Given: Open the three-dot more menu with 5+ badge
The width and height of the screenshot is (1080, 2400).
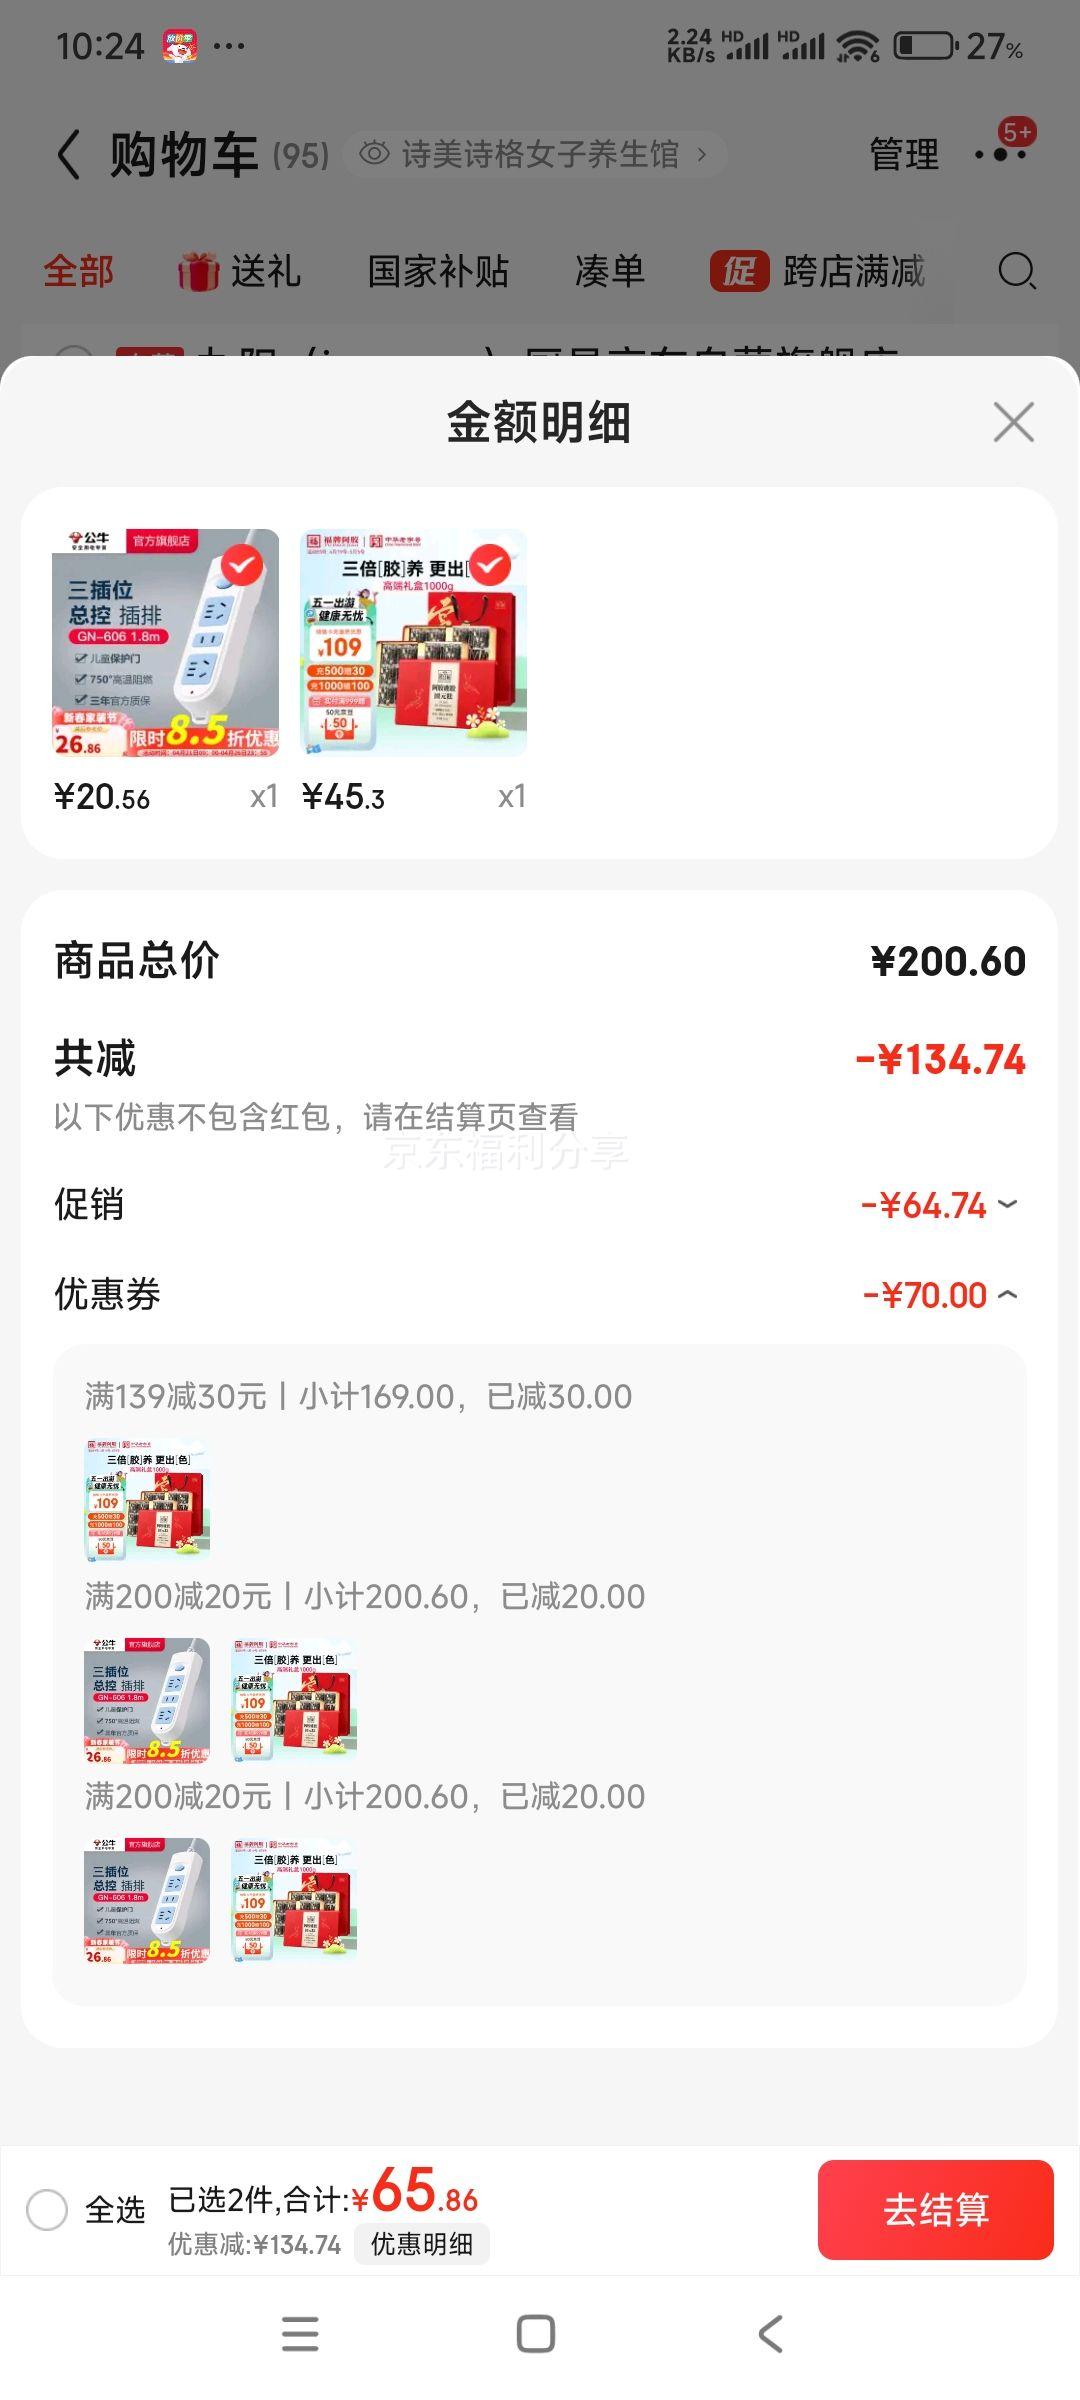Looking at the screenshot, I should pos(1002,154).
